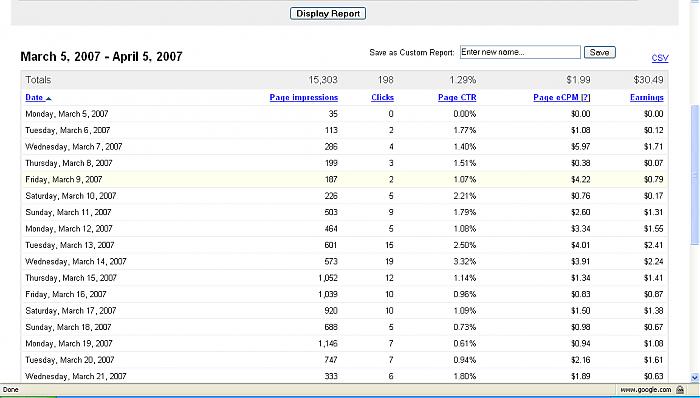Image resolution: width=700 pixels, height=398 pixels.
Task: Click clicks value 19 for March 14
Action: click(389, 261)
